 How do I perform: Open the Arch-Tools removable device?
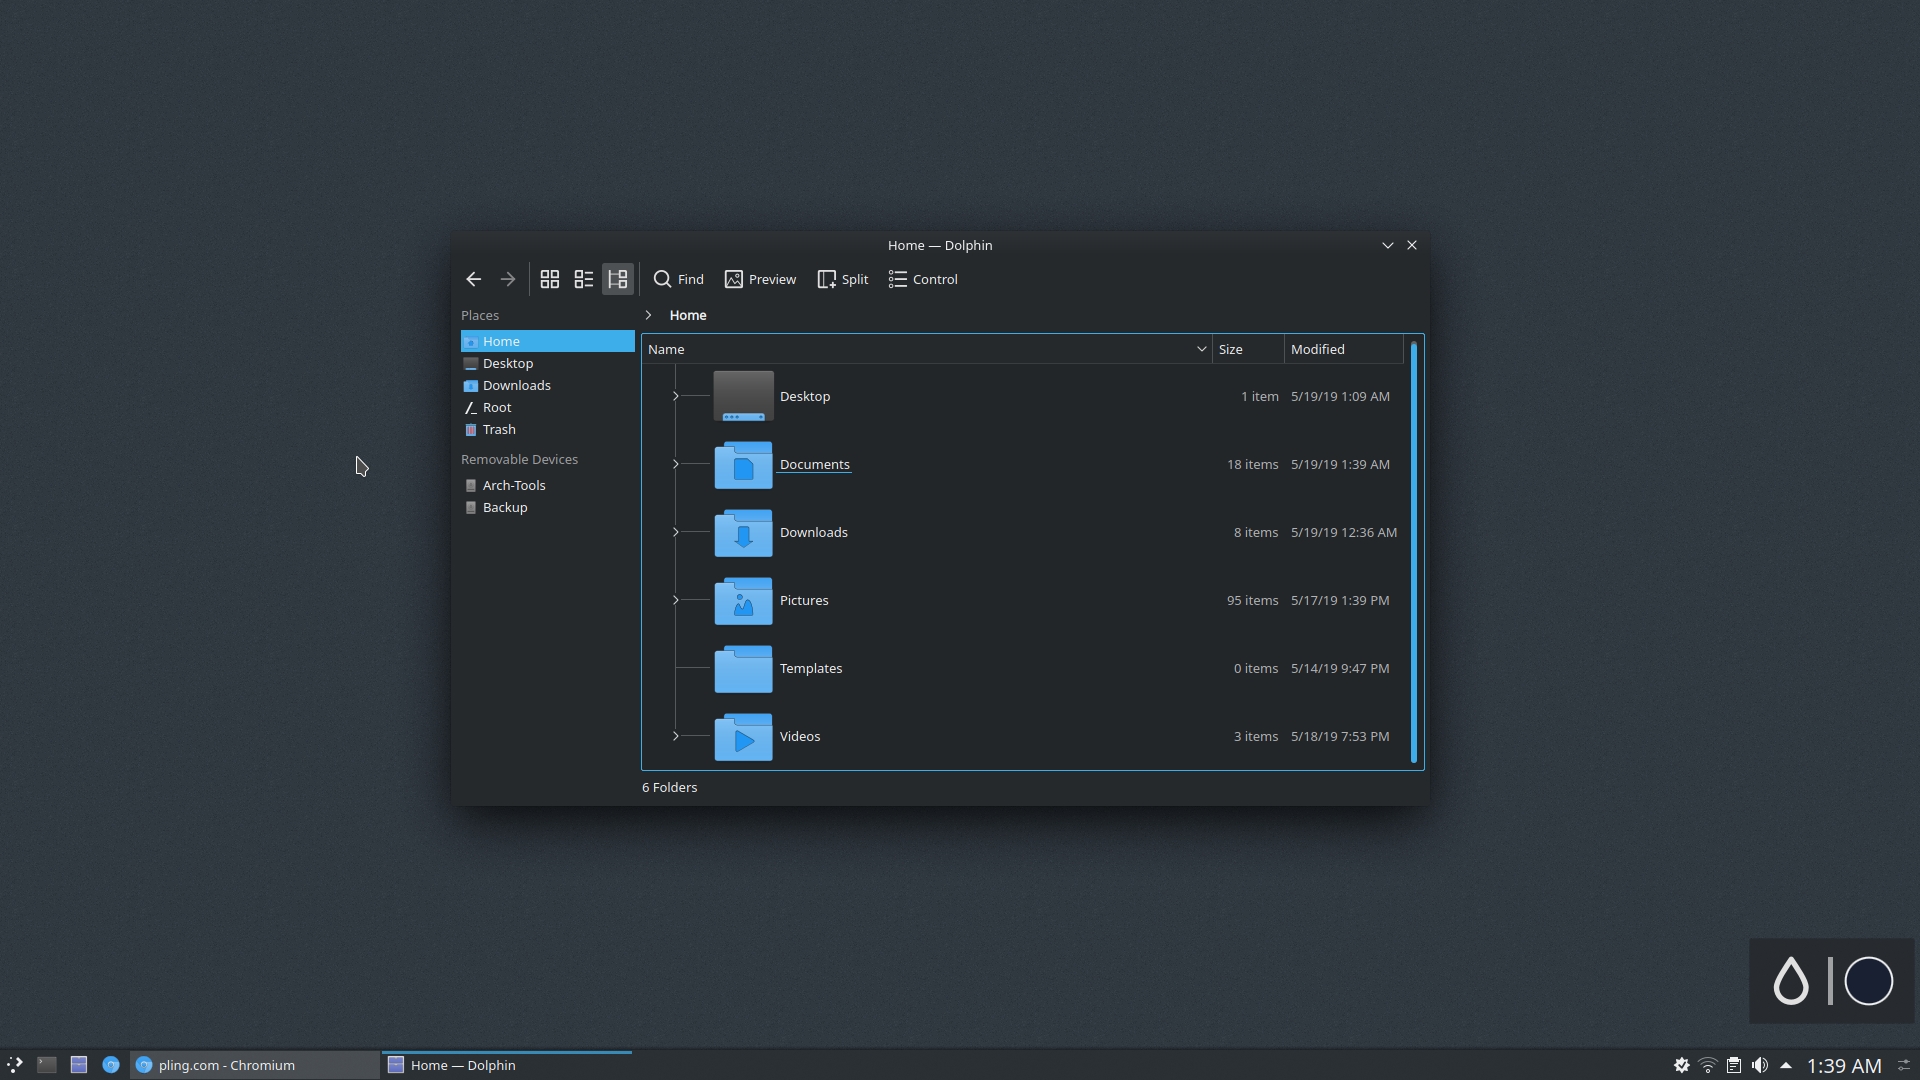[547, 485]
